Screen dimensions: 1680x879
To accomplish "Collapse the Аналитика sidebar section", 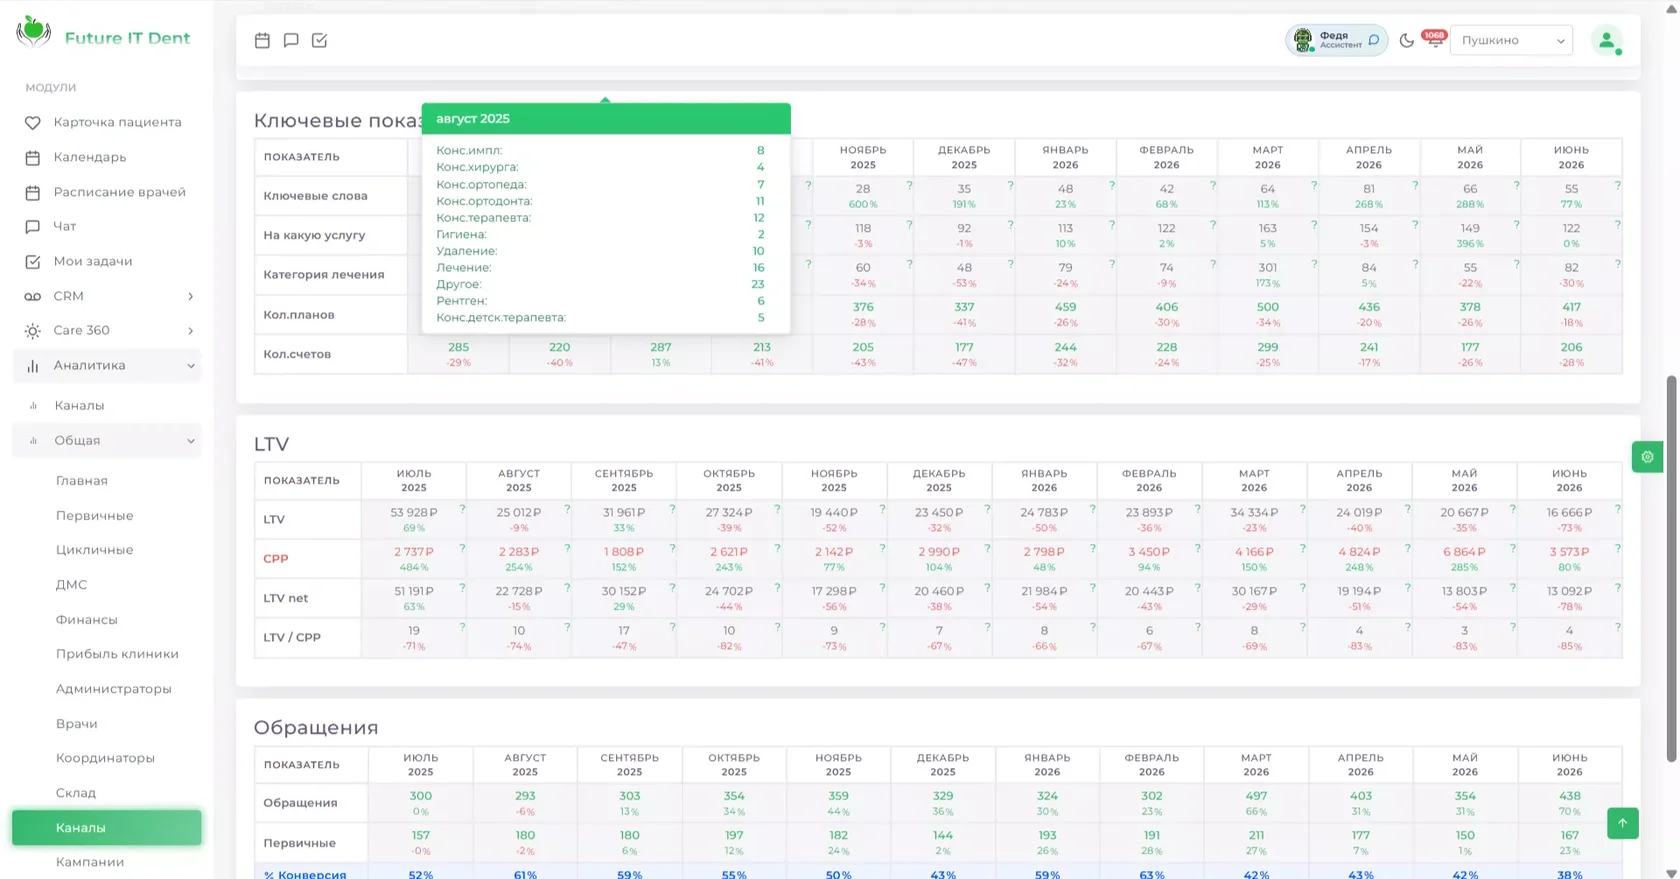I will [x=108, y=365].
